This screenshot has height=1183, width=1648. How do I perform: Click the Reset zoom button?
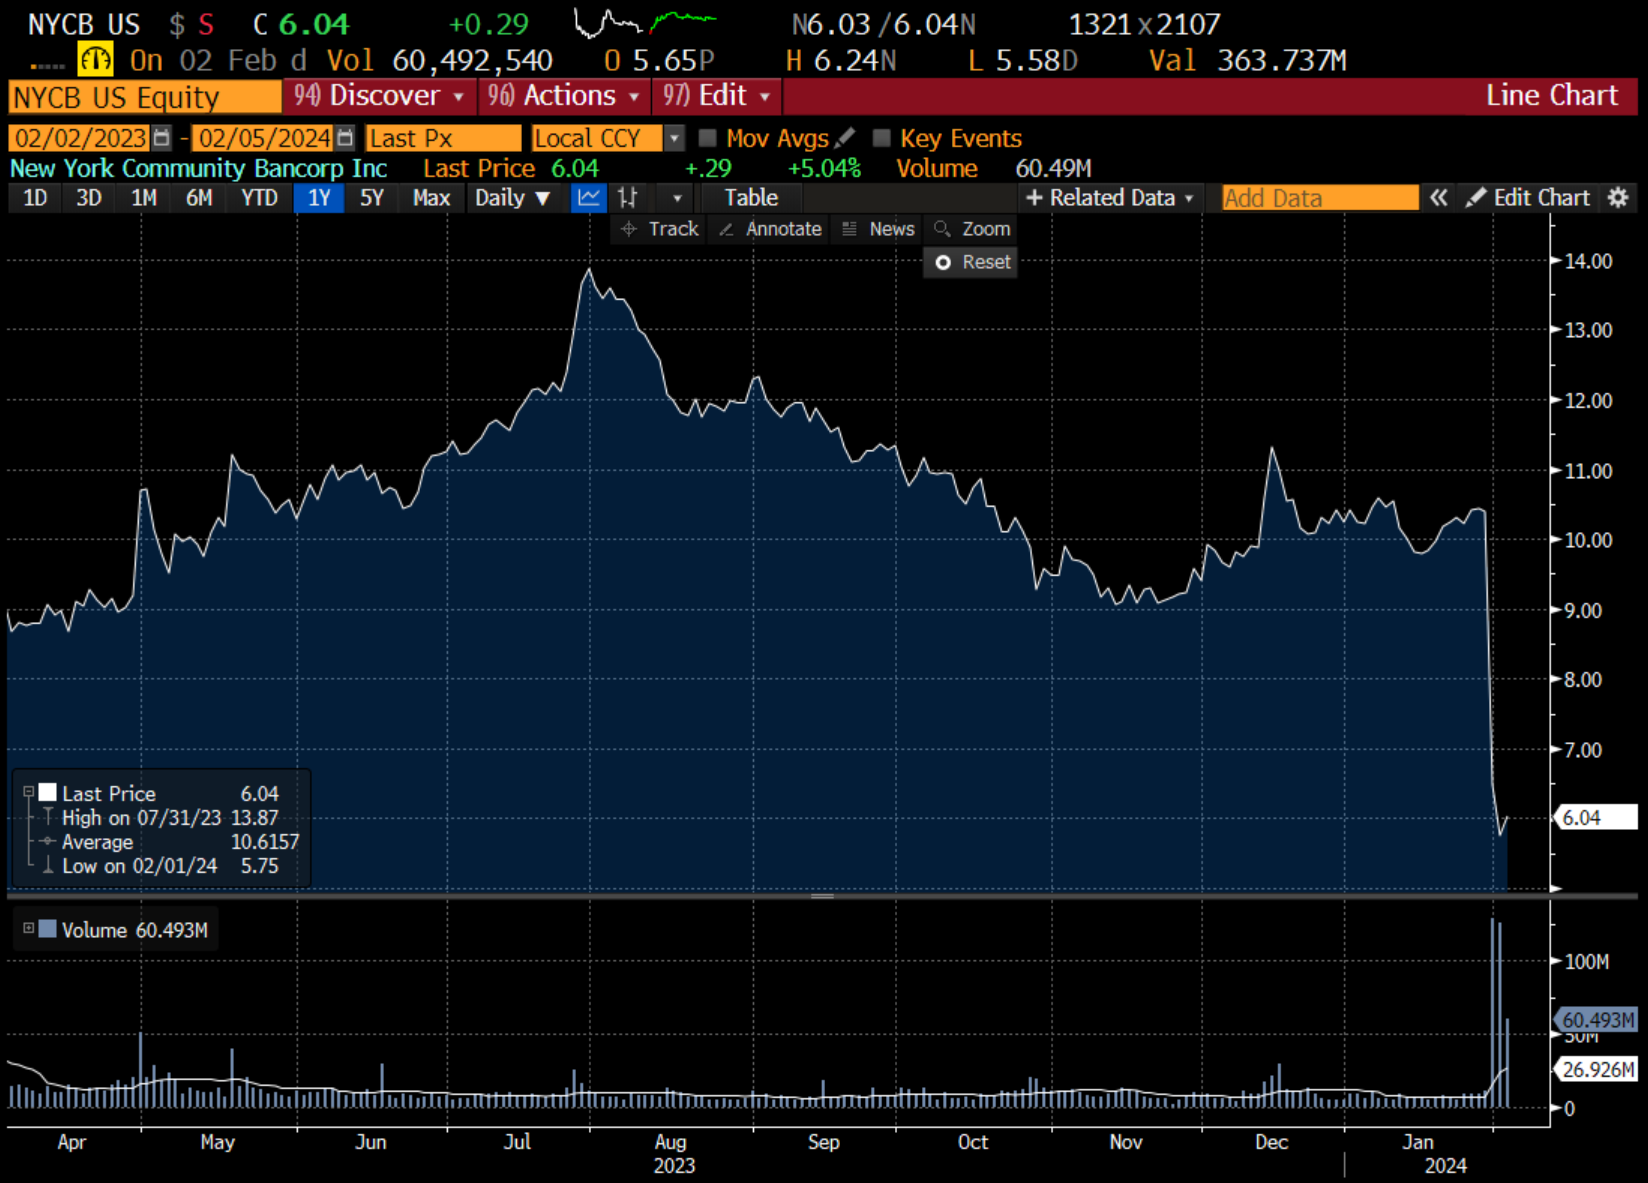[972, 262]
